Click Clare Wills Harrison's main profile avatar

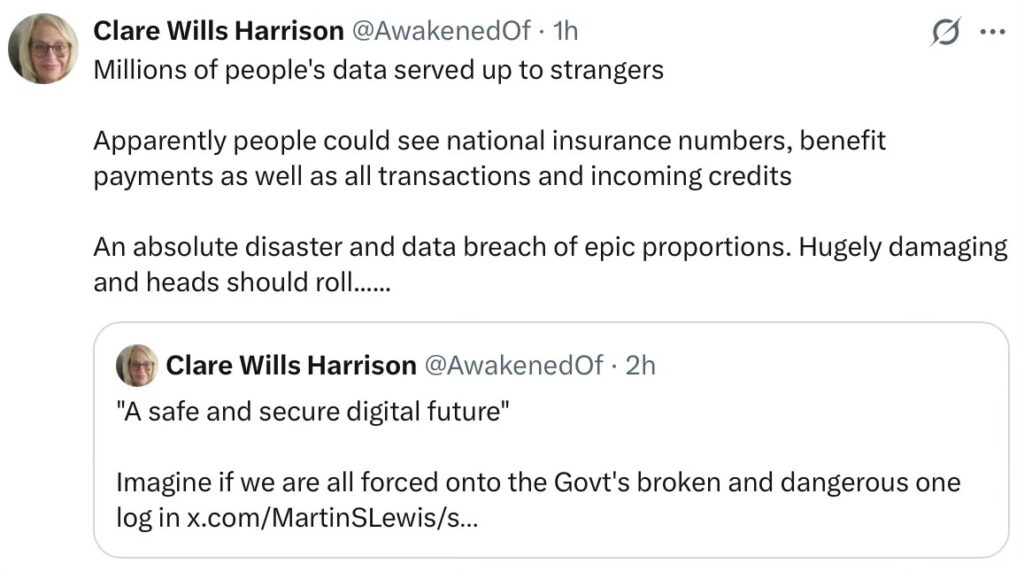coord(43,48)
